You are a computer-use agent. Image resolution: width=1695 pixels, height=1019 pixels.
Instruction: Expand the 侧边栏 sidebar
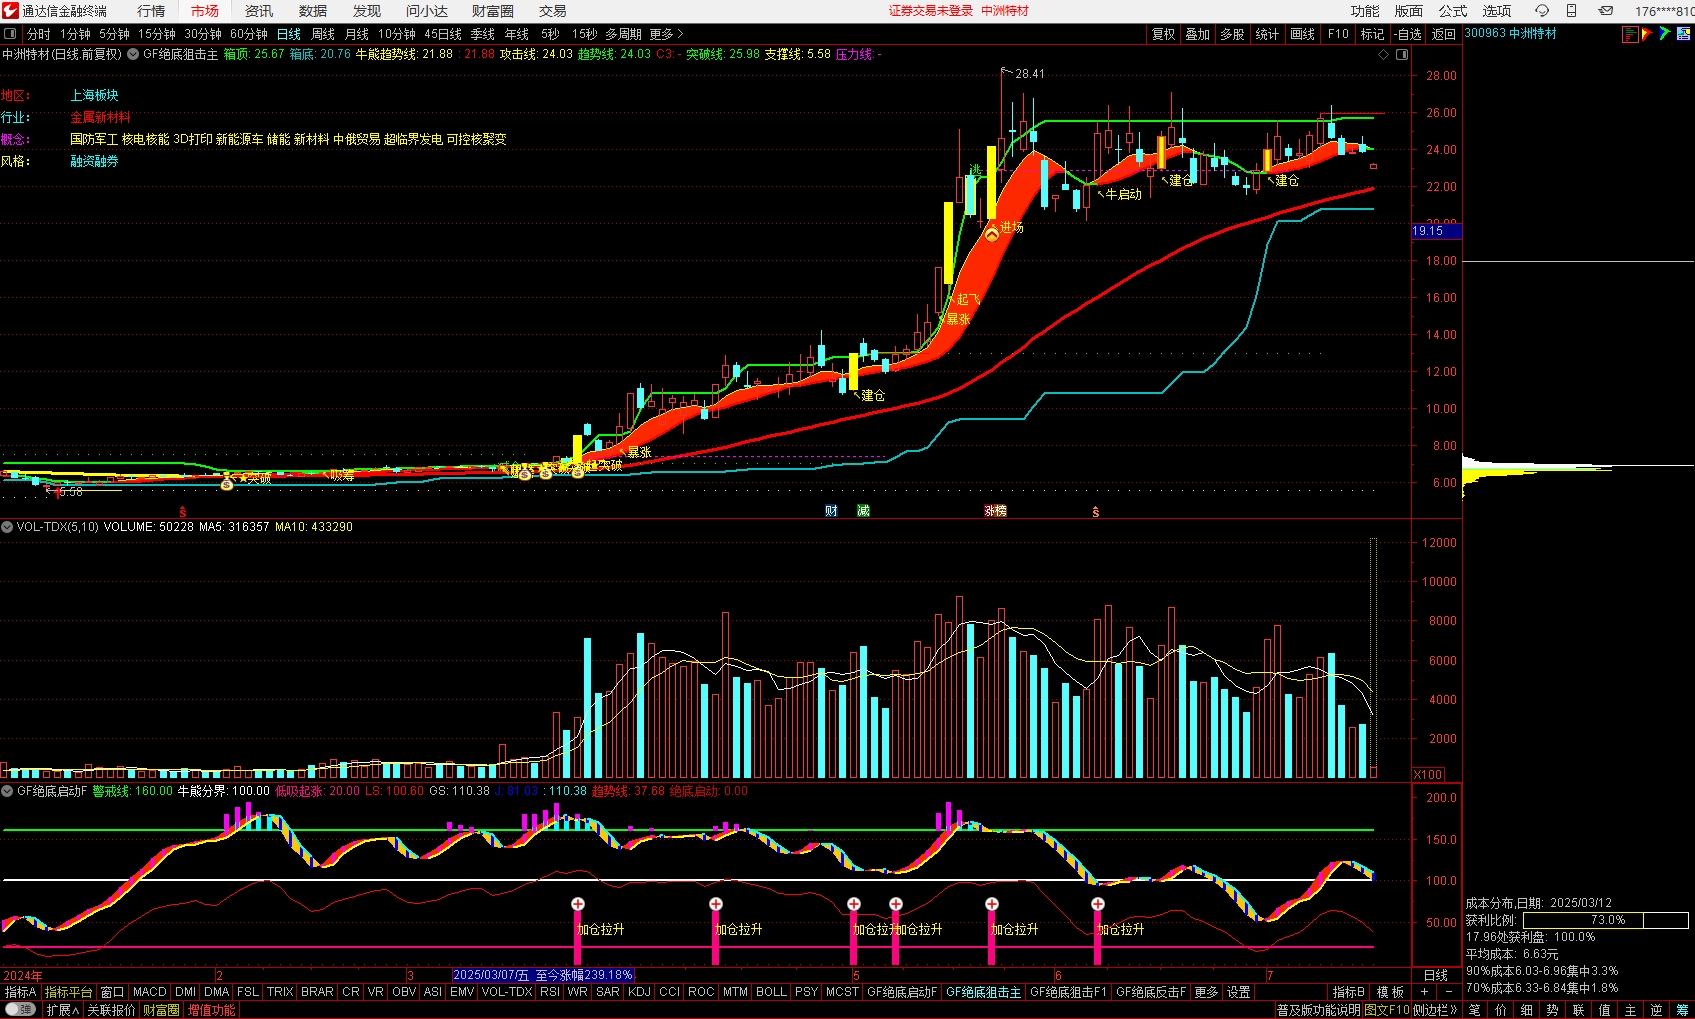click(1435, 1010)
